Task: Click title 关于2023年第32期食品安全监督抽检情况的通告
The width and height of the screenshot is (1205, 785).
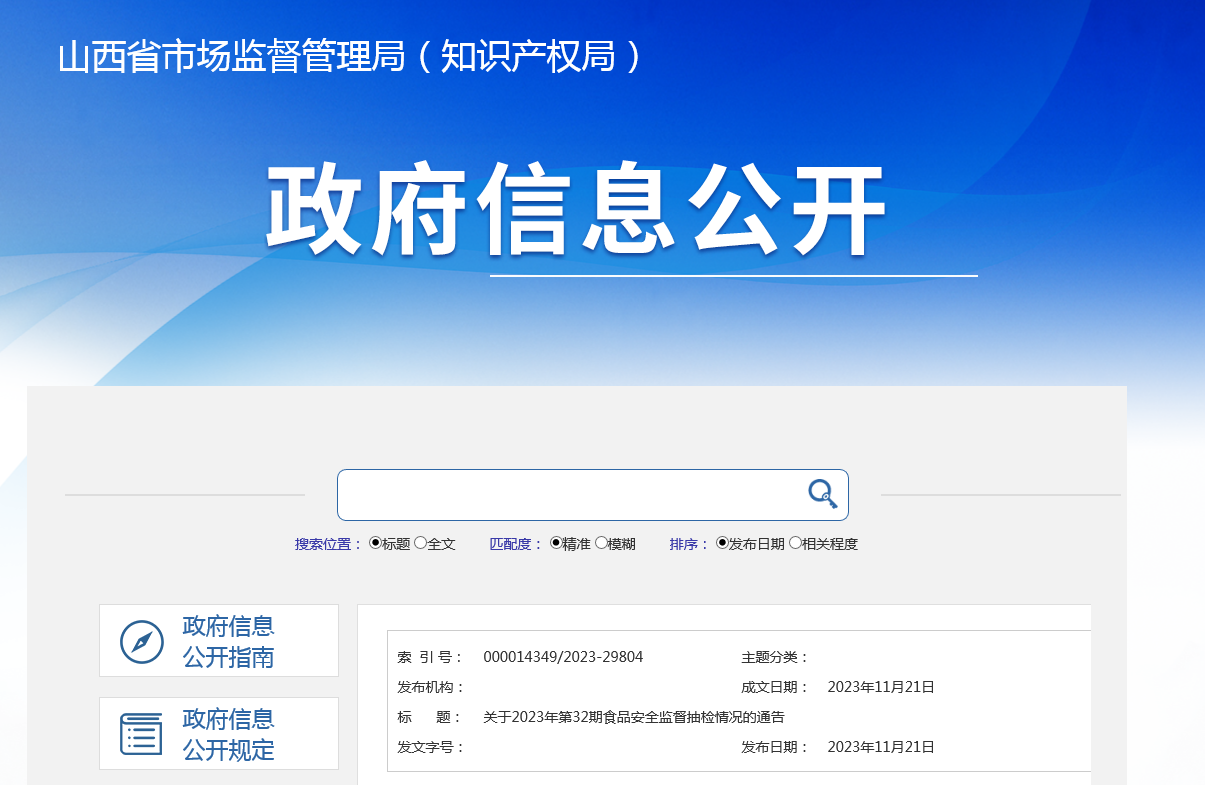Action: (x=634, y=717)
